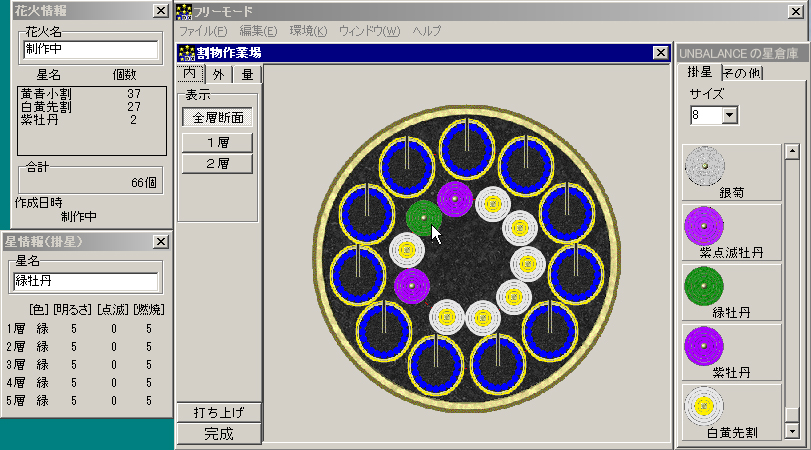Click the green star inside the shell

tap(423, 217)
